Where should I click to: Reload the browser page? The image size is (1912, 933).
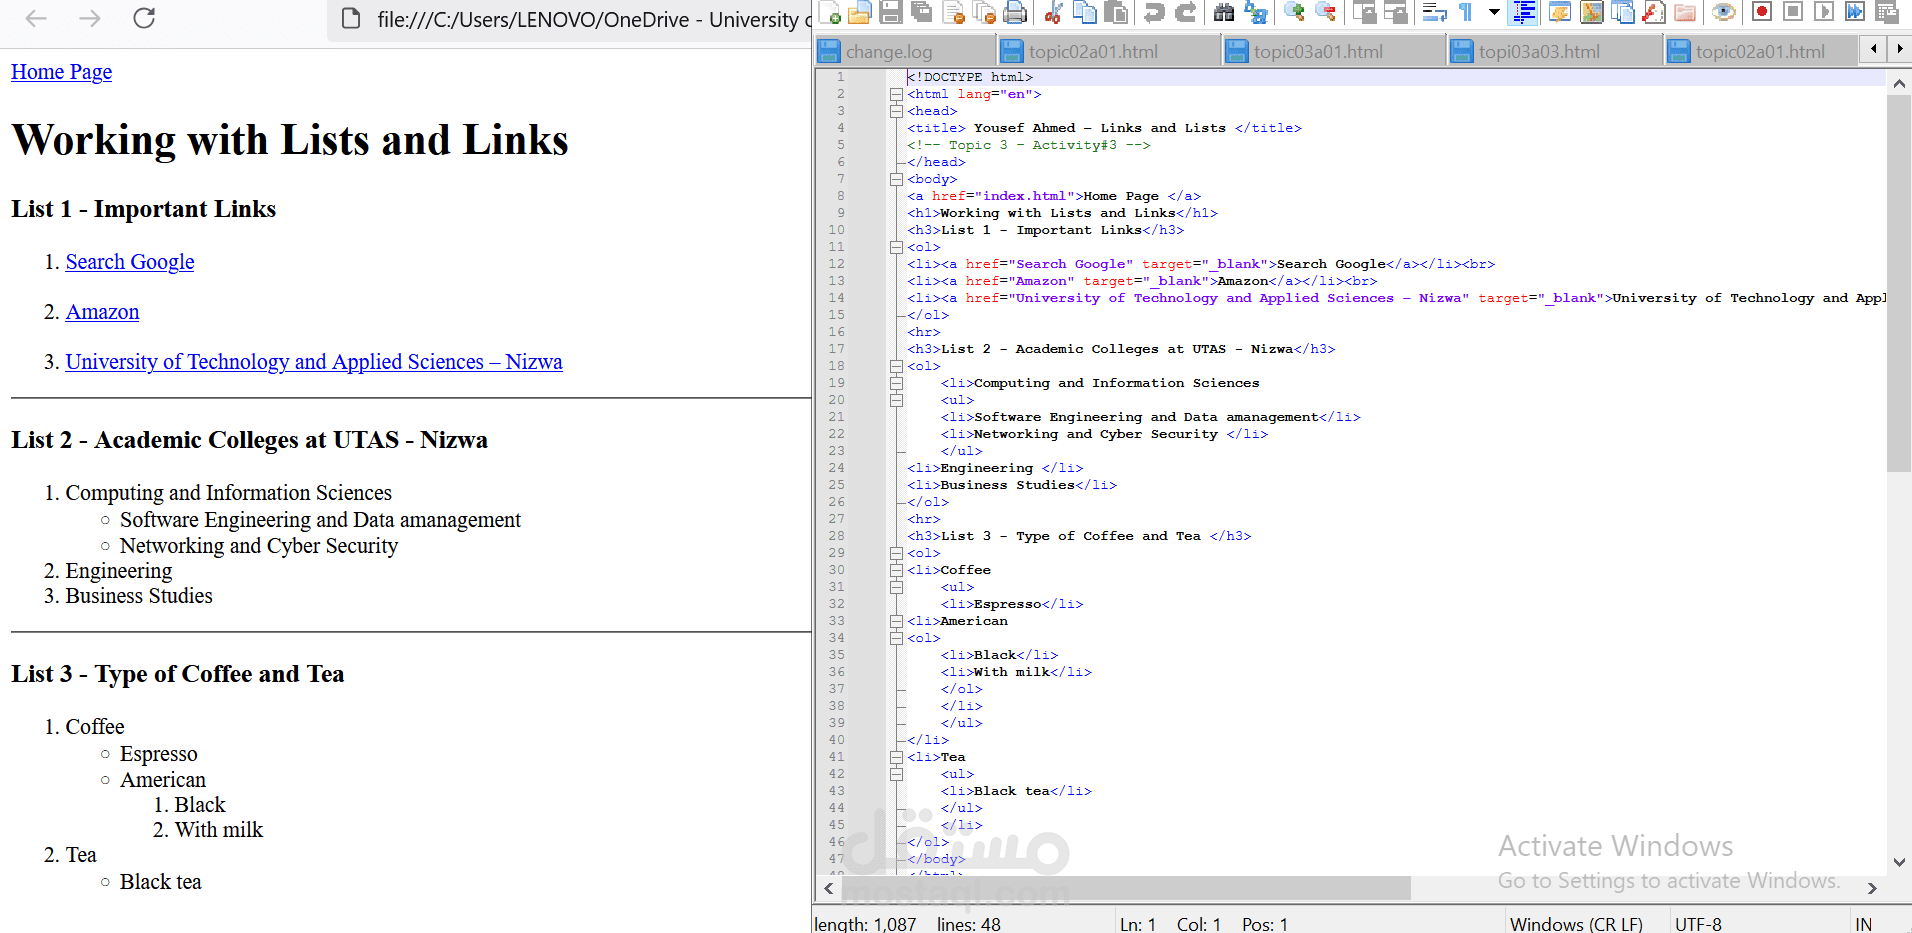coord(144,18)
